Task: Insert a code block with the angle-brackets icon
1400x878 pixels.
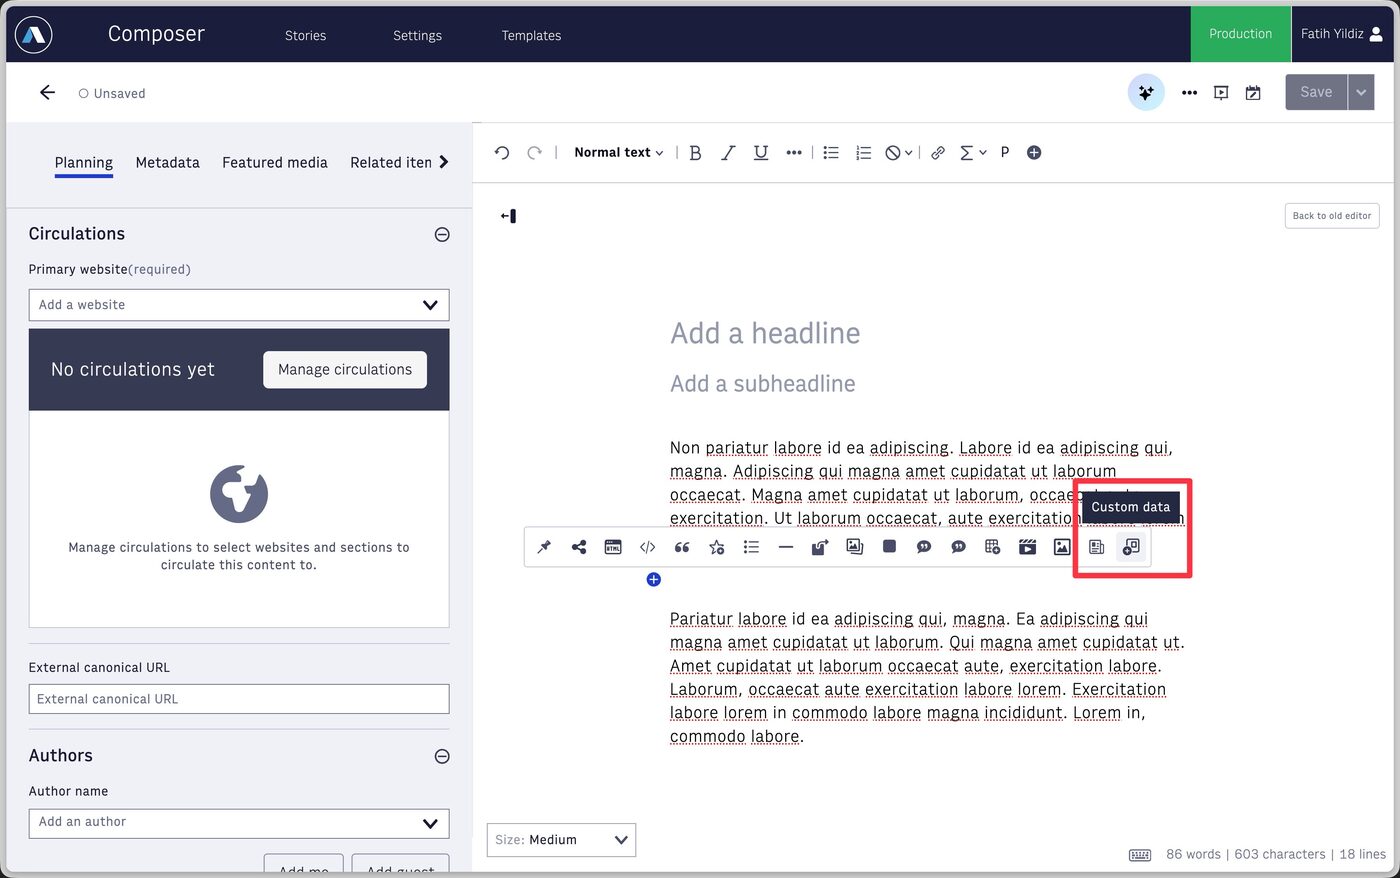Action: [648, 547]
